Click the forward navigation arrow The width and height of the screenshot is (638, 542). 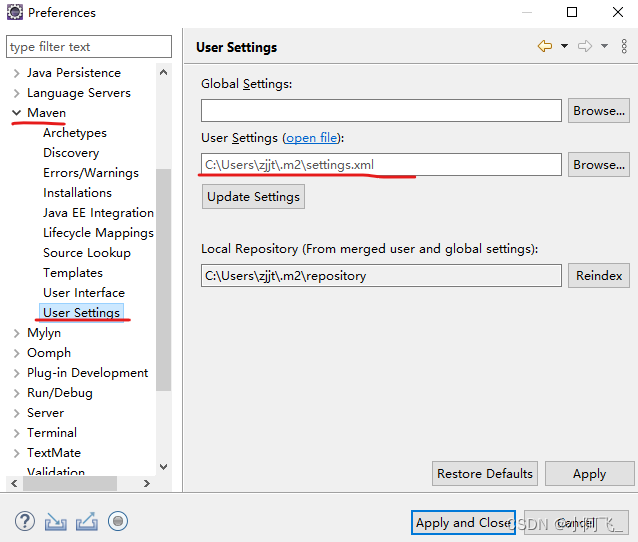585,46
